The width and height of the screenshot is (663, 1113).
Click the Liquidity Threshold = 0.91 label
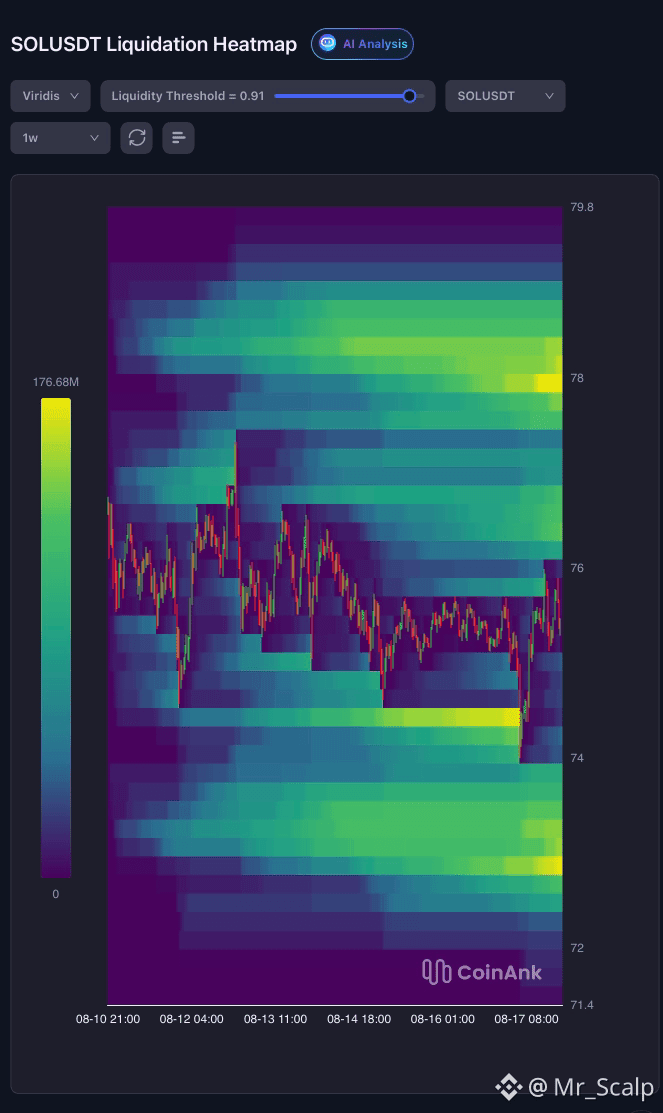[188, 96]
